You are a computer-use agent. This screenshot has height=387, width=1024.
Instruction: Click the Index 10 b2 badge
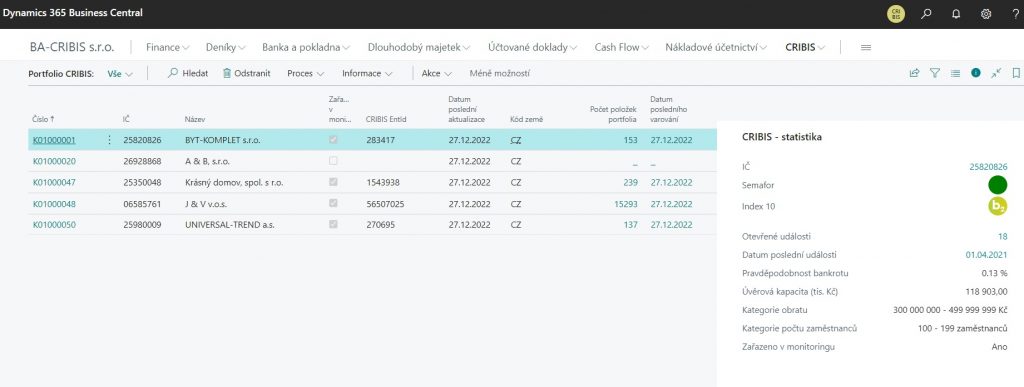click(997, 206)
